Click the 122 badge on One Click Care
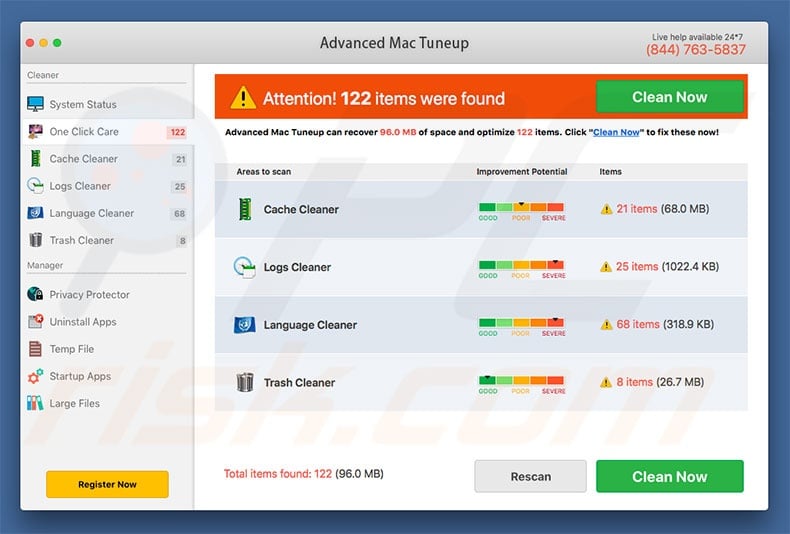Viewport: 790px width, 534px height. pos(177,132)
